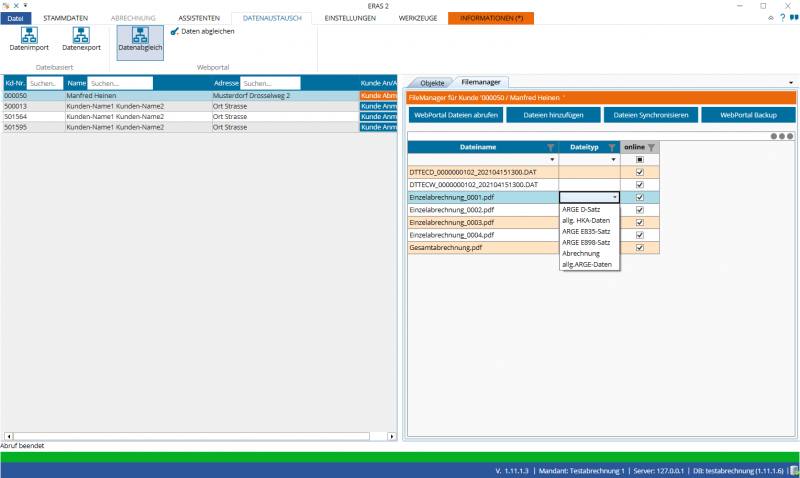The image size is (800, 478).
Task: Open the Datenexport tool
Action: point(81,40)
